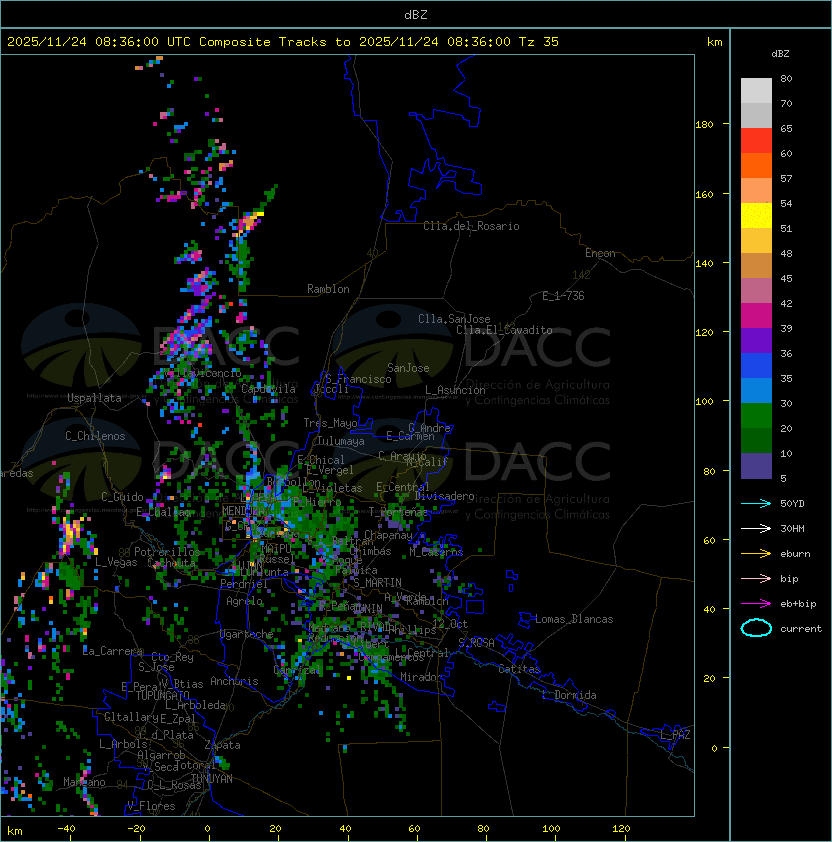Click the 'L_Dormida' map label
The image size is (832, 842).
click(x=569, y=695)
